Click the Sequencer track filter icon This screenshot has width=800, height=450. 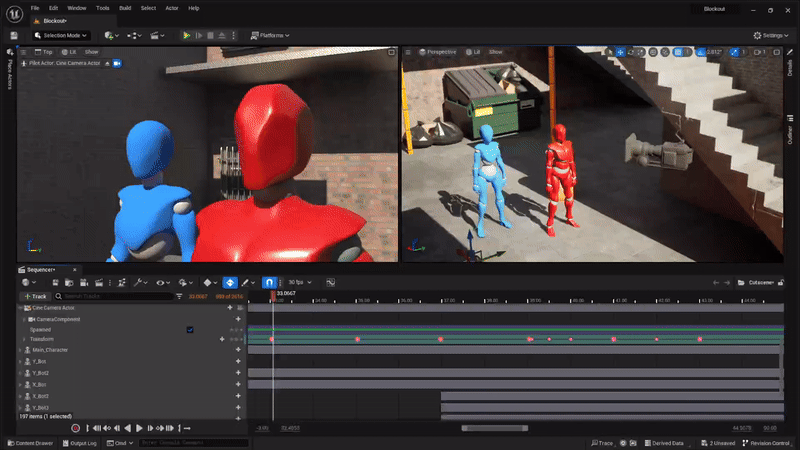pos(179,296)
